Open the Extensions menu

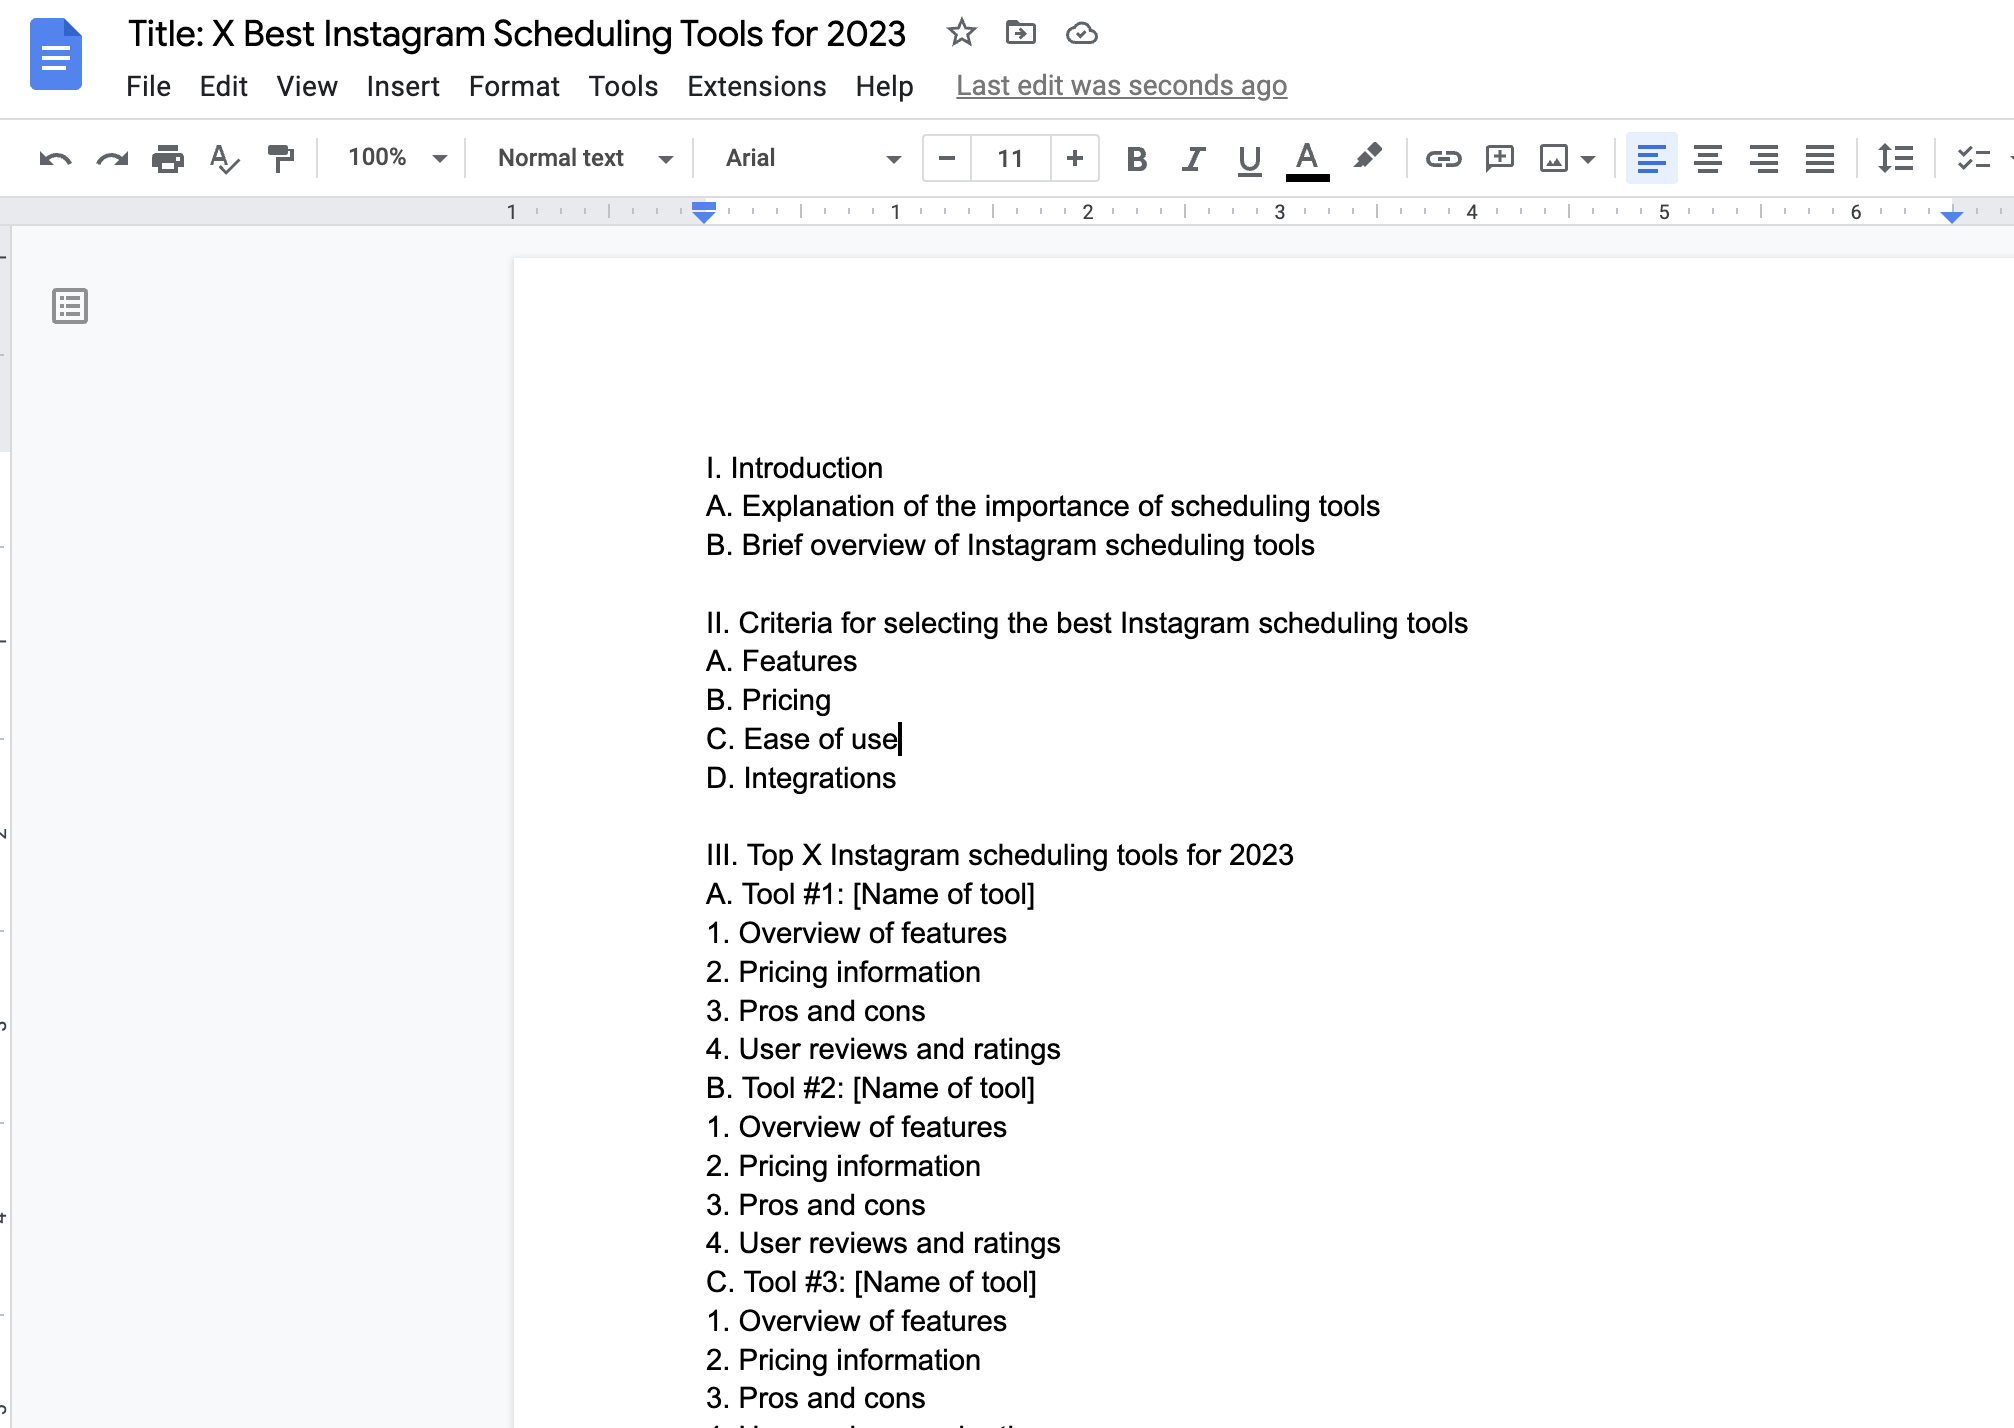tap(756, 85)
